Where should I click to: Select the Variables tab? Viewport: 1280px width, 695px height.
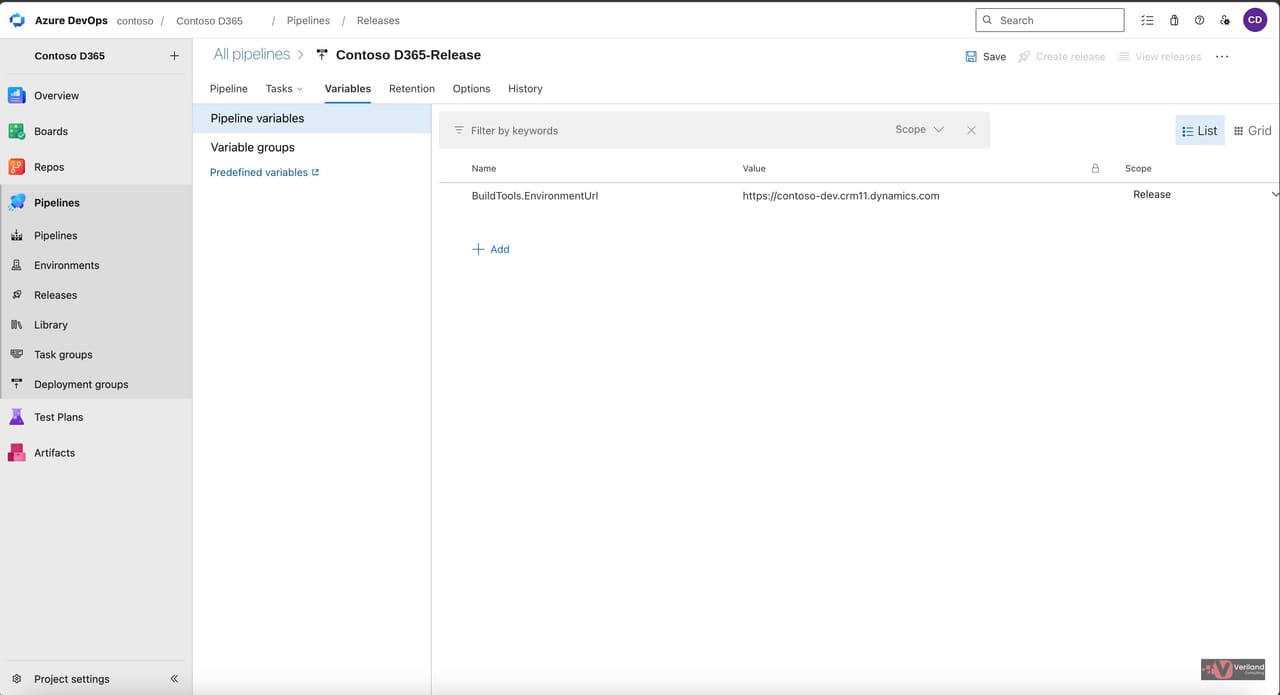[348, 88]
